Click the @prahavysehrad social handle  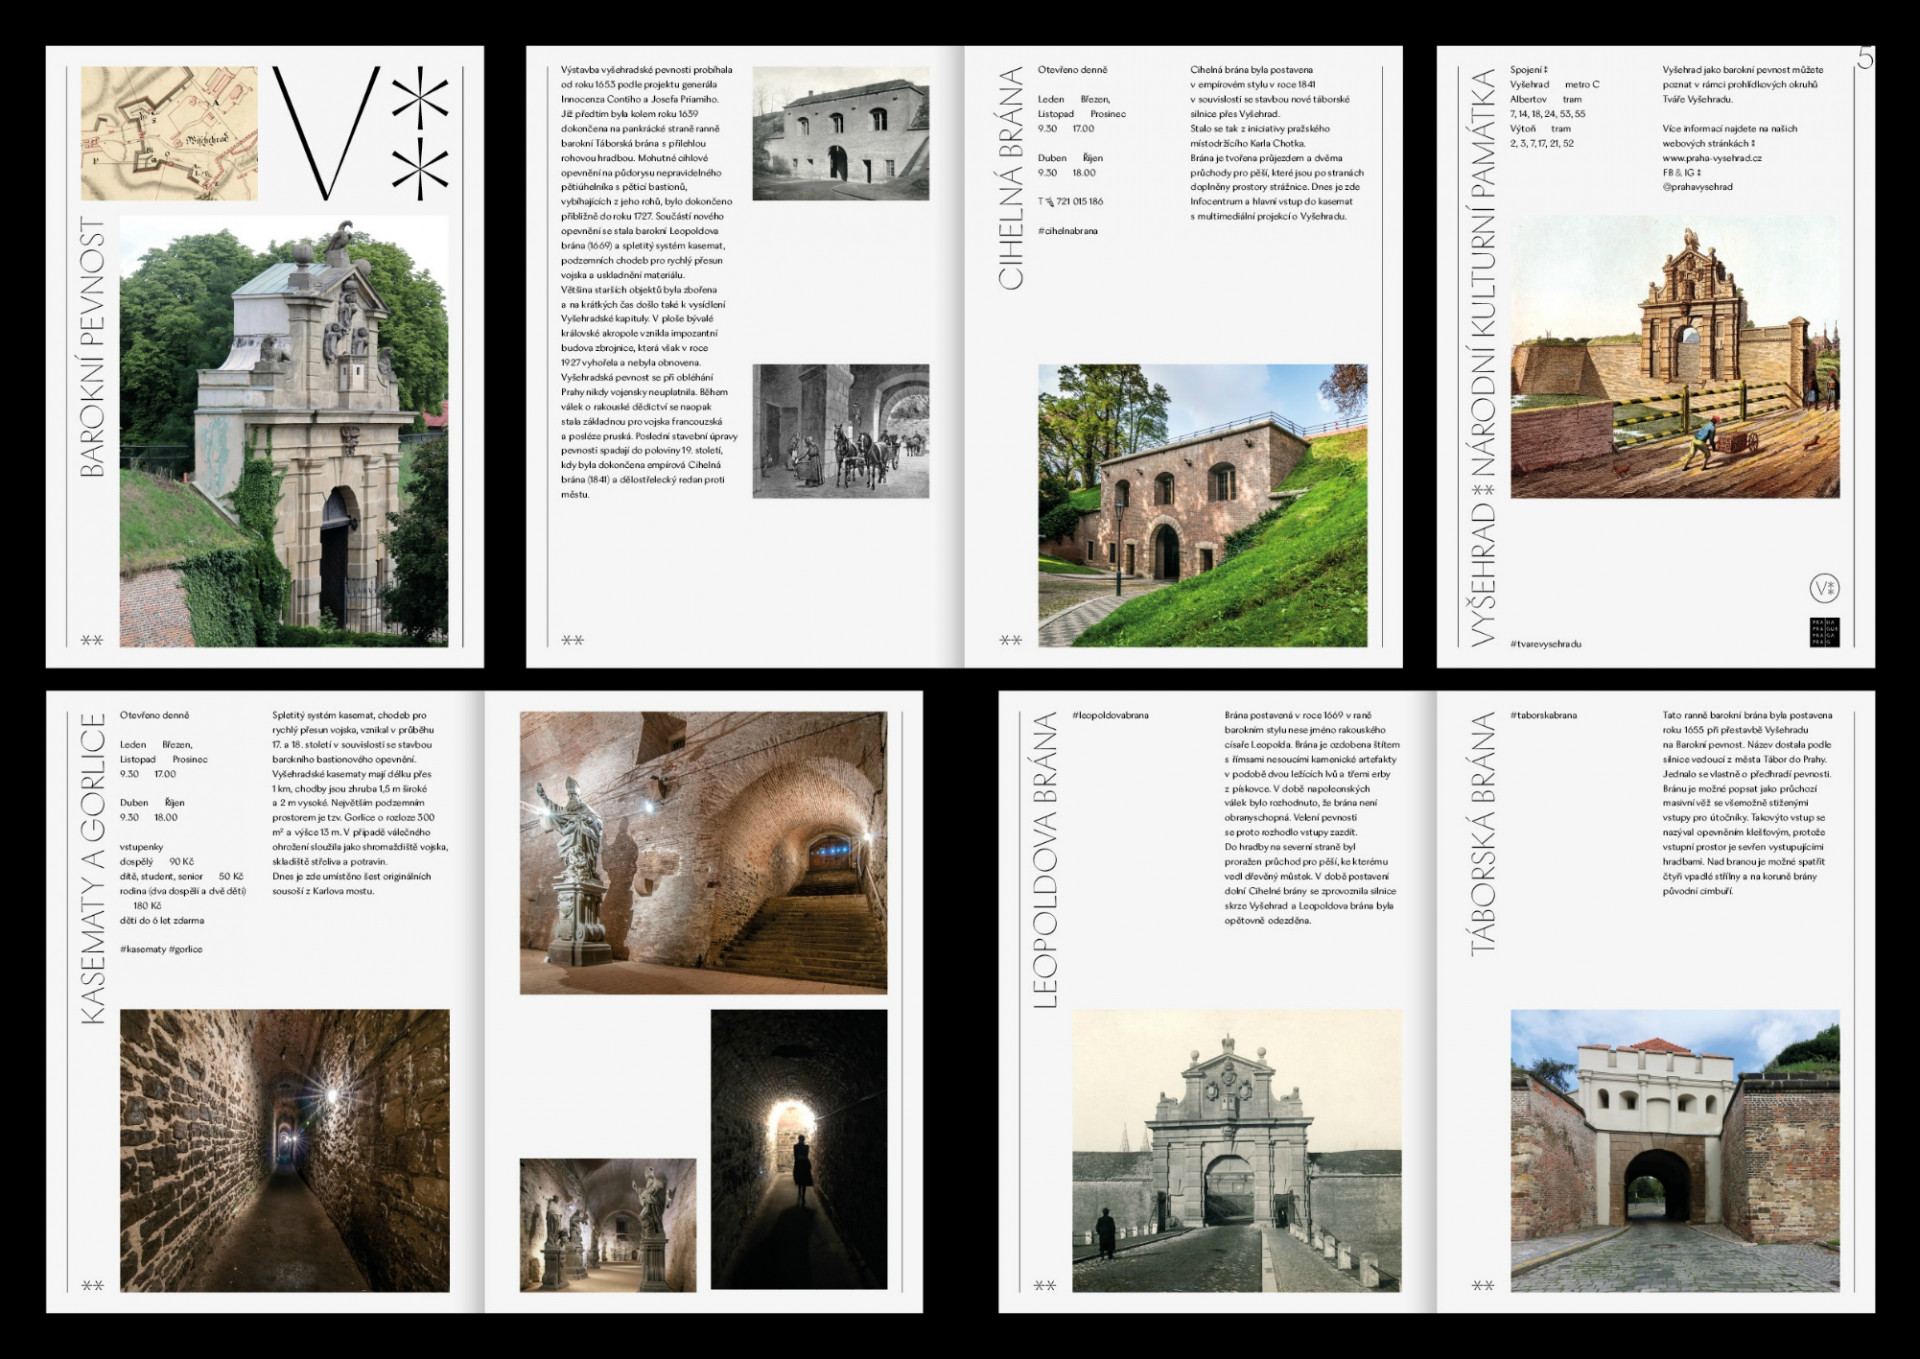pos(1697,187)
